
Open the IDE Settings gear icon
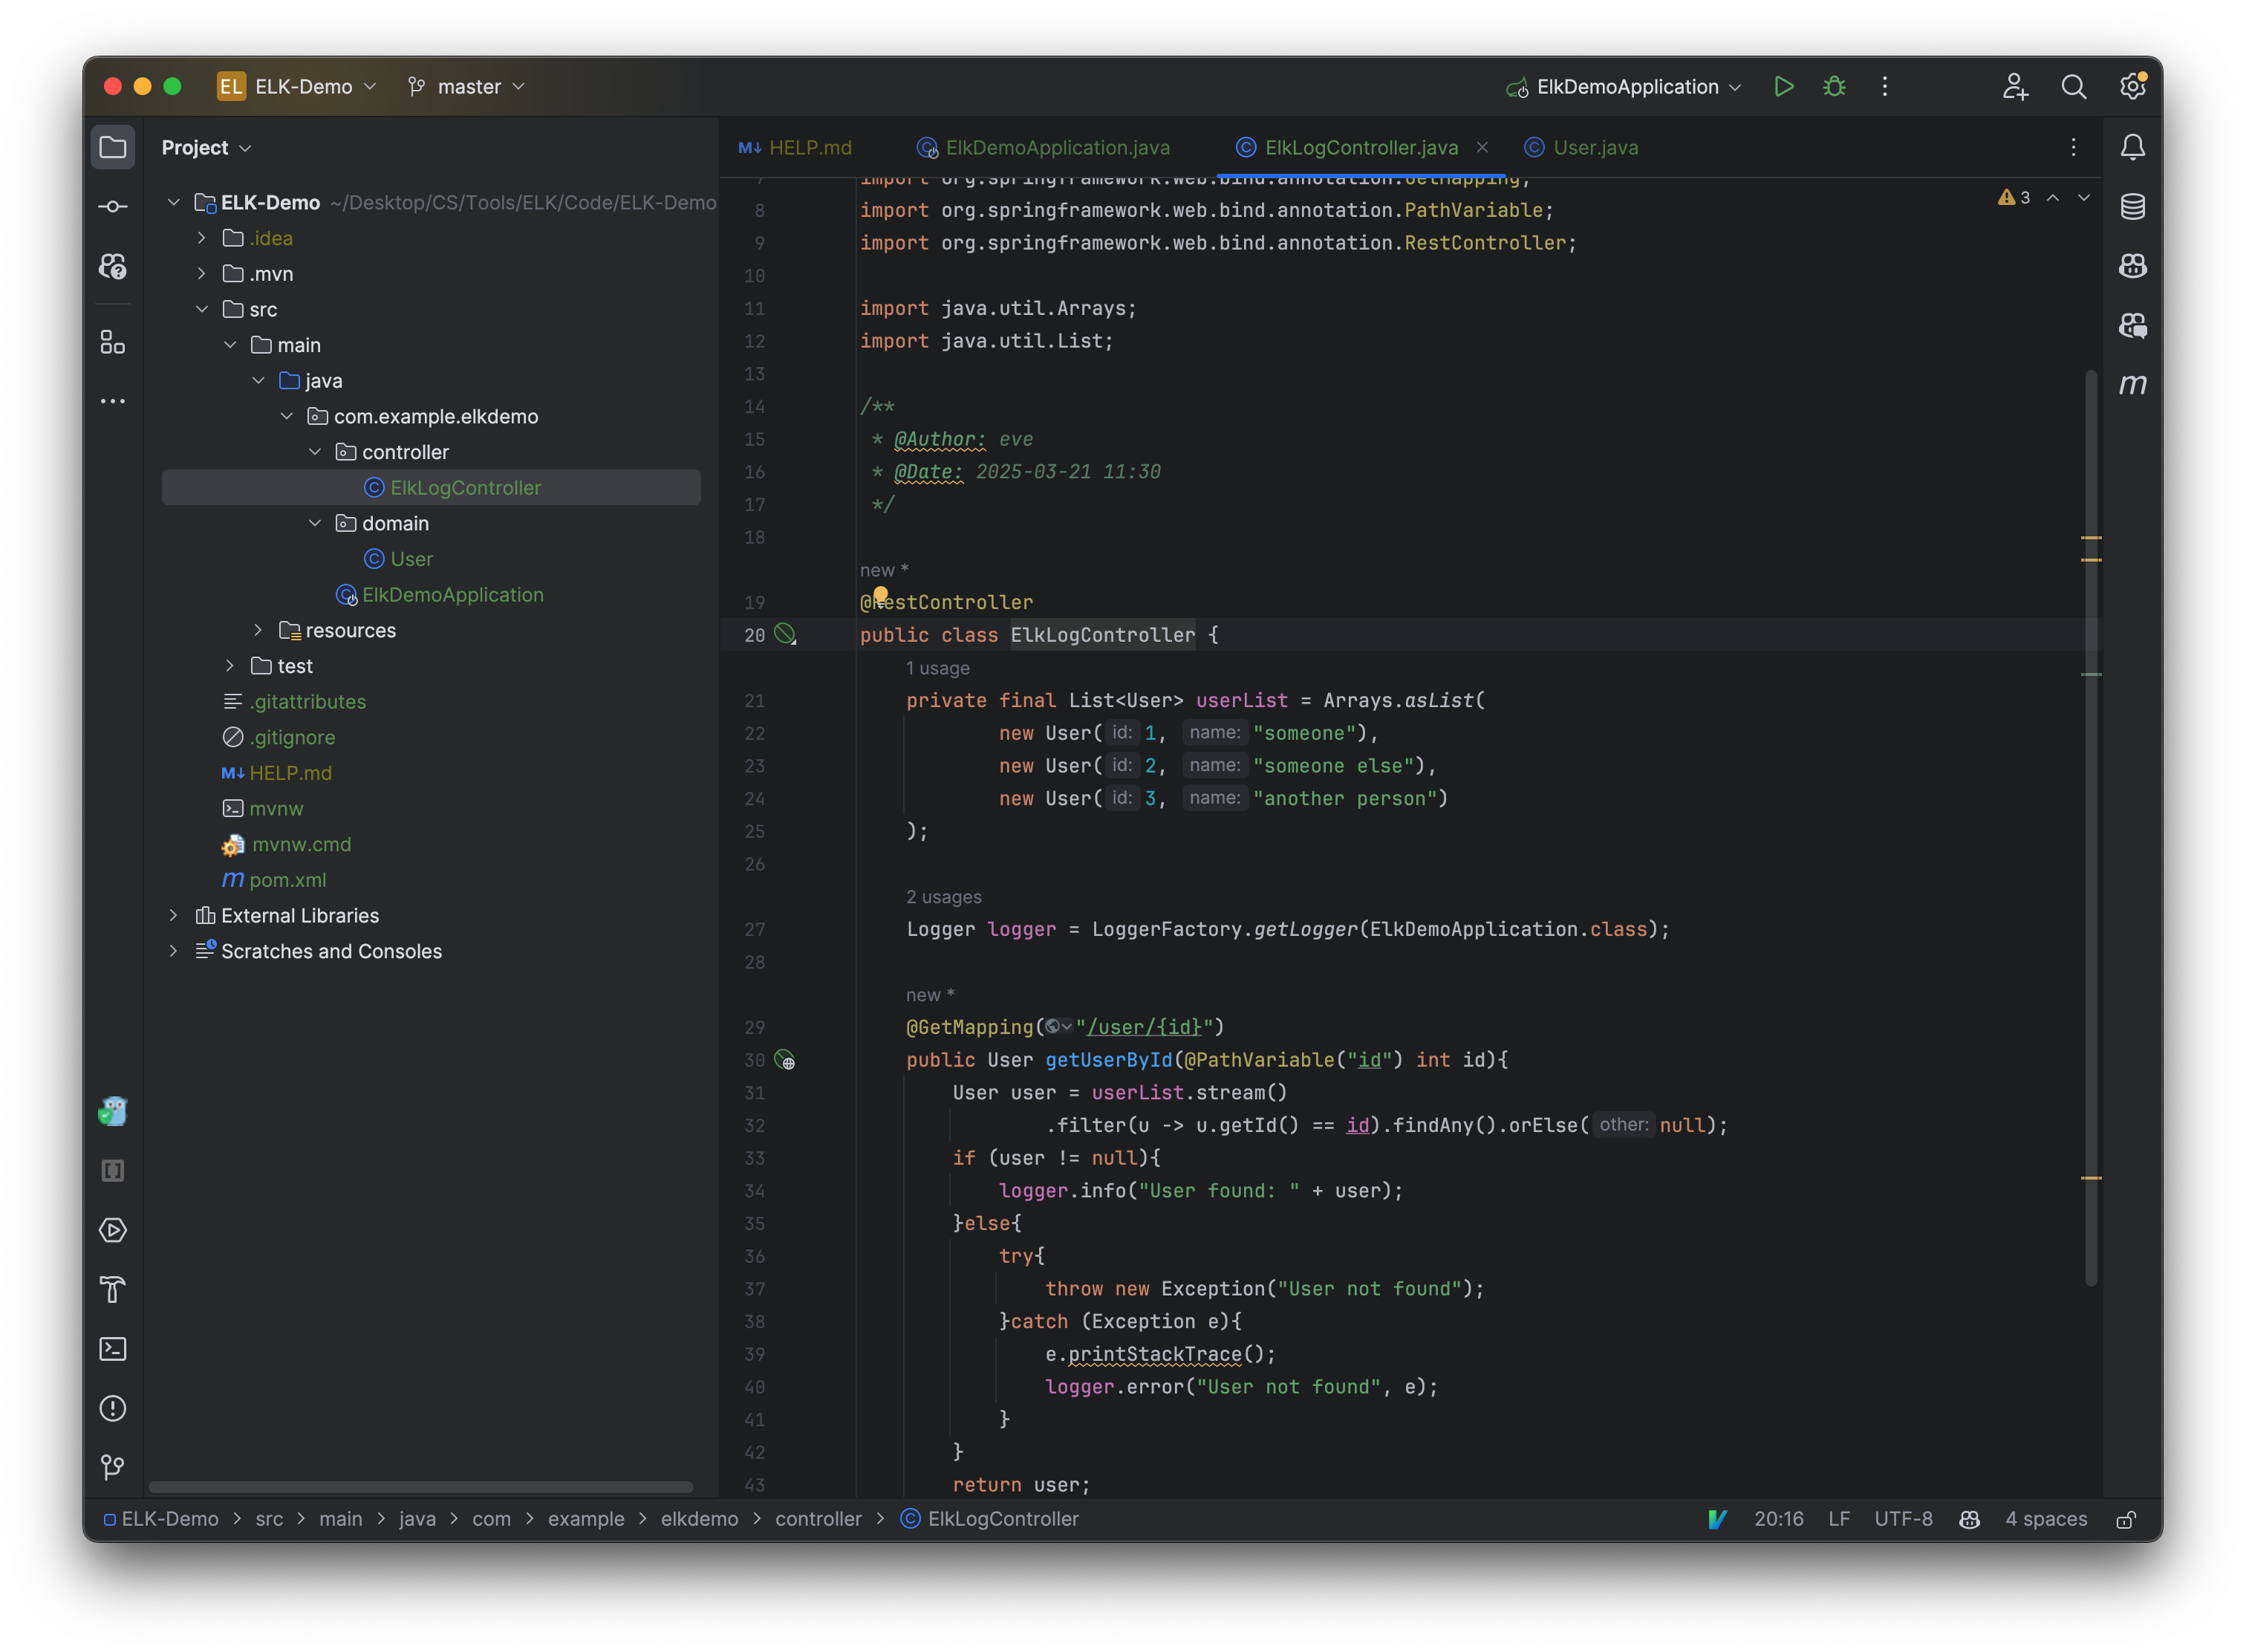(2132, 87)
